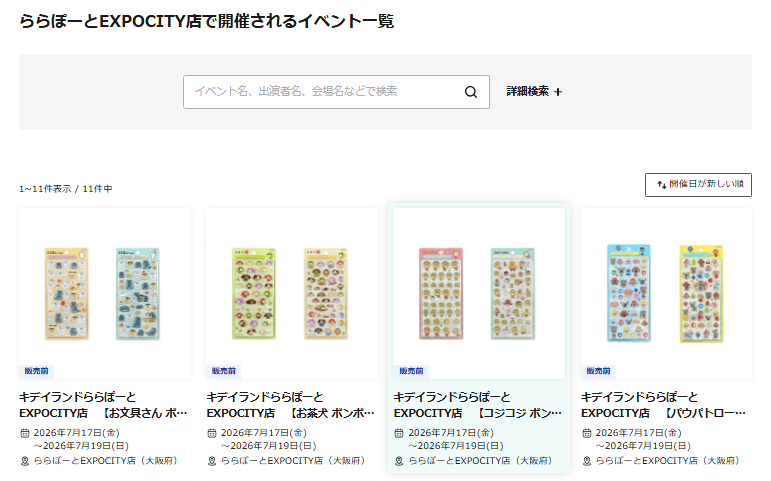Open the お文具さん ボンボン event title link
This screenshot has width=771, height=481.
(103, 405)
